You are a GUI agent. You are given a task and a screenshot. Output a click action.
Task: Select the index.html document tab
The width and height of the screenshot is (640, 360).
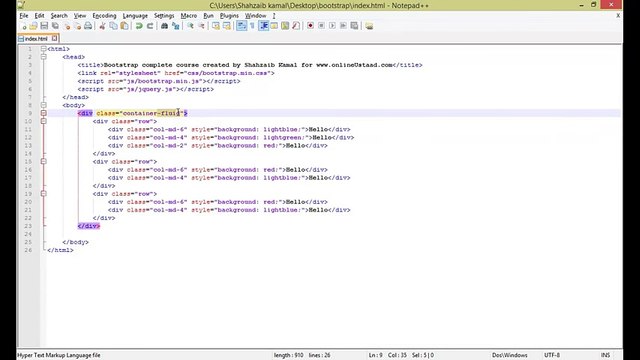pos(36,38)
